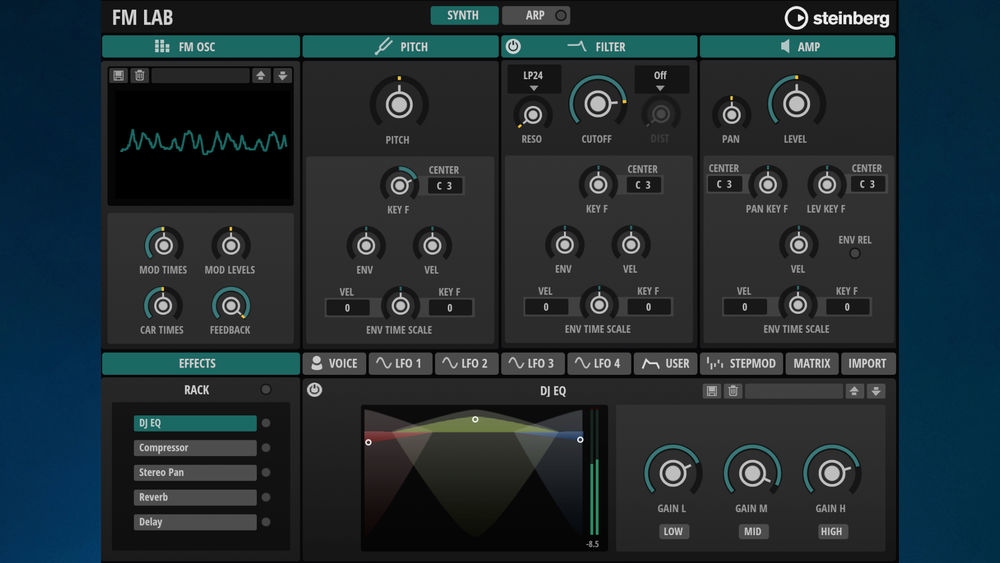Click the delete preset icon in DJ EQ

point(733,391)
